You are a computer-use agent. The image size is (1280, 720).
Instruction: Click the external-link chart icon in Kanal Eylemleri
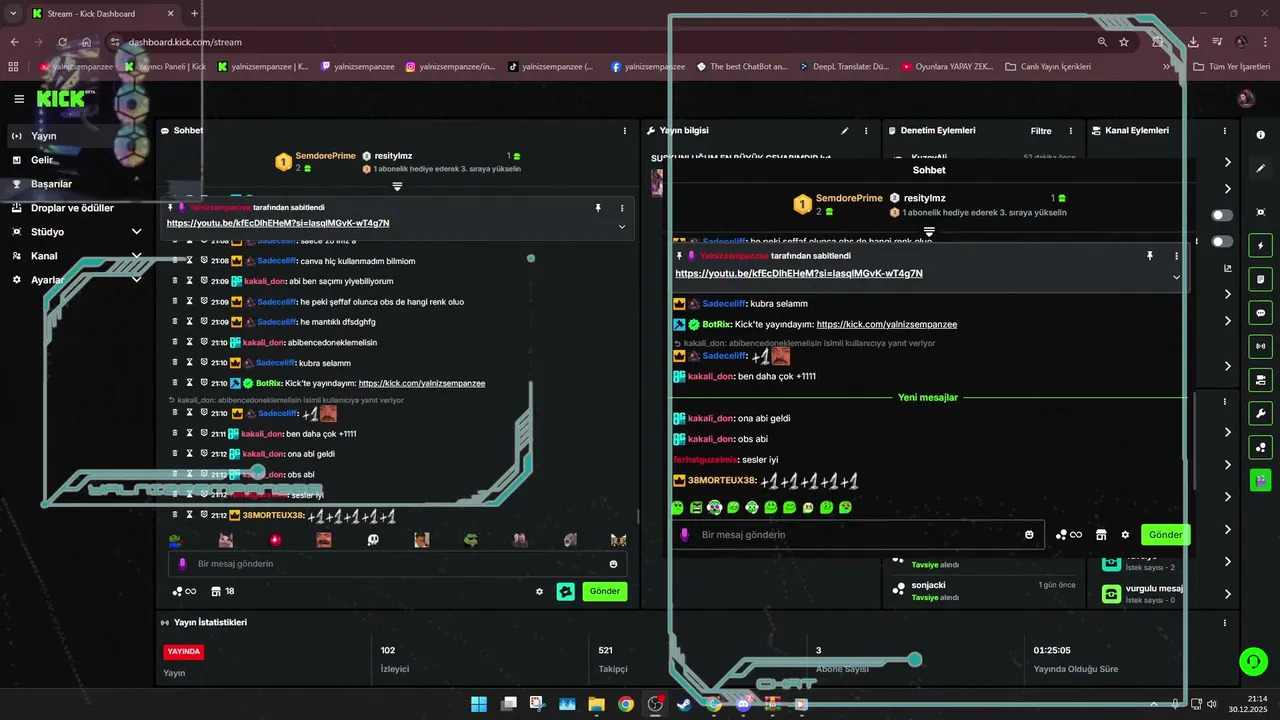[1228, 268]
